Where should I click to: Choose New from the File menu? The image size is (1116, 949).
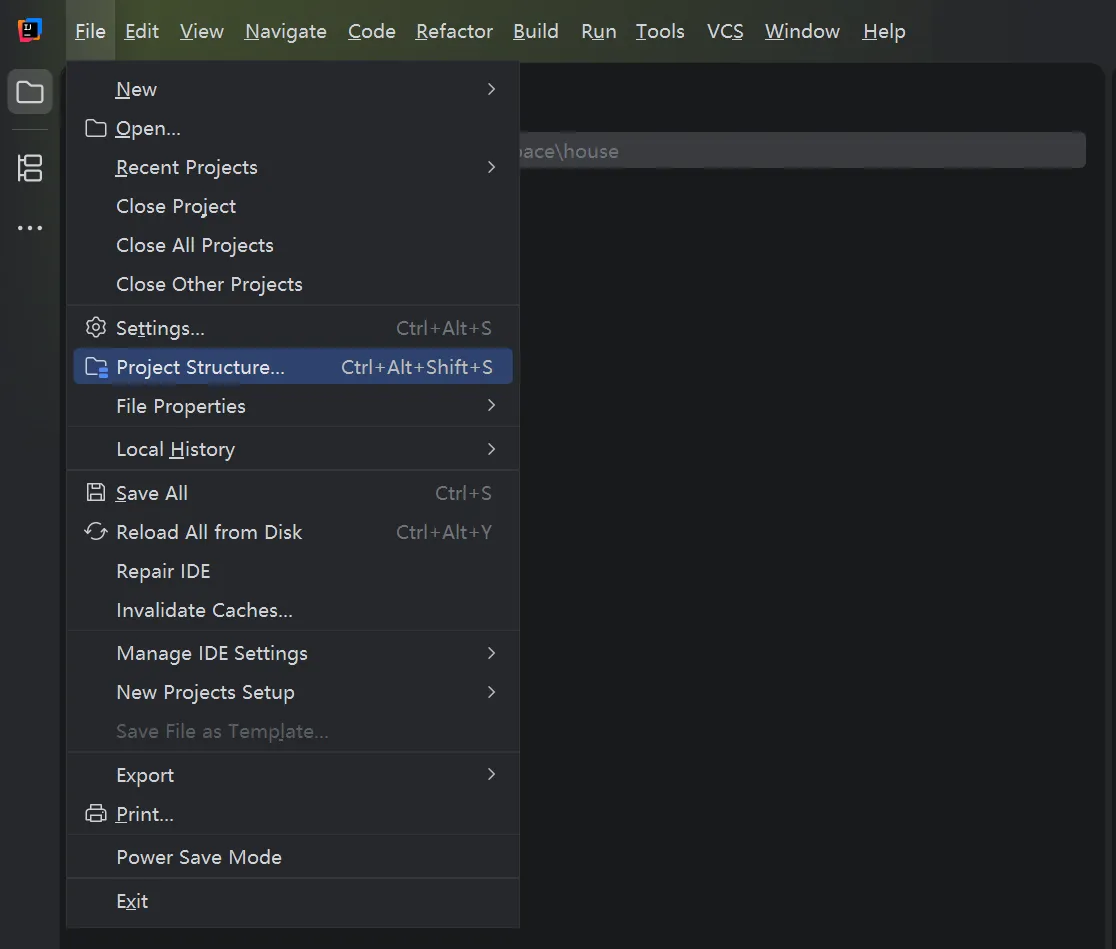(293, 89)
